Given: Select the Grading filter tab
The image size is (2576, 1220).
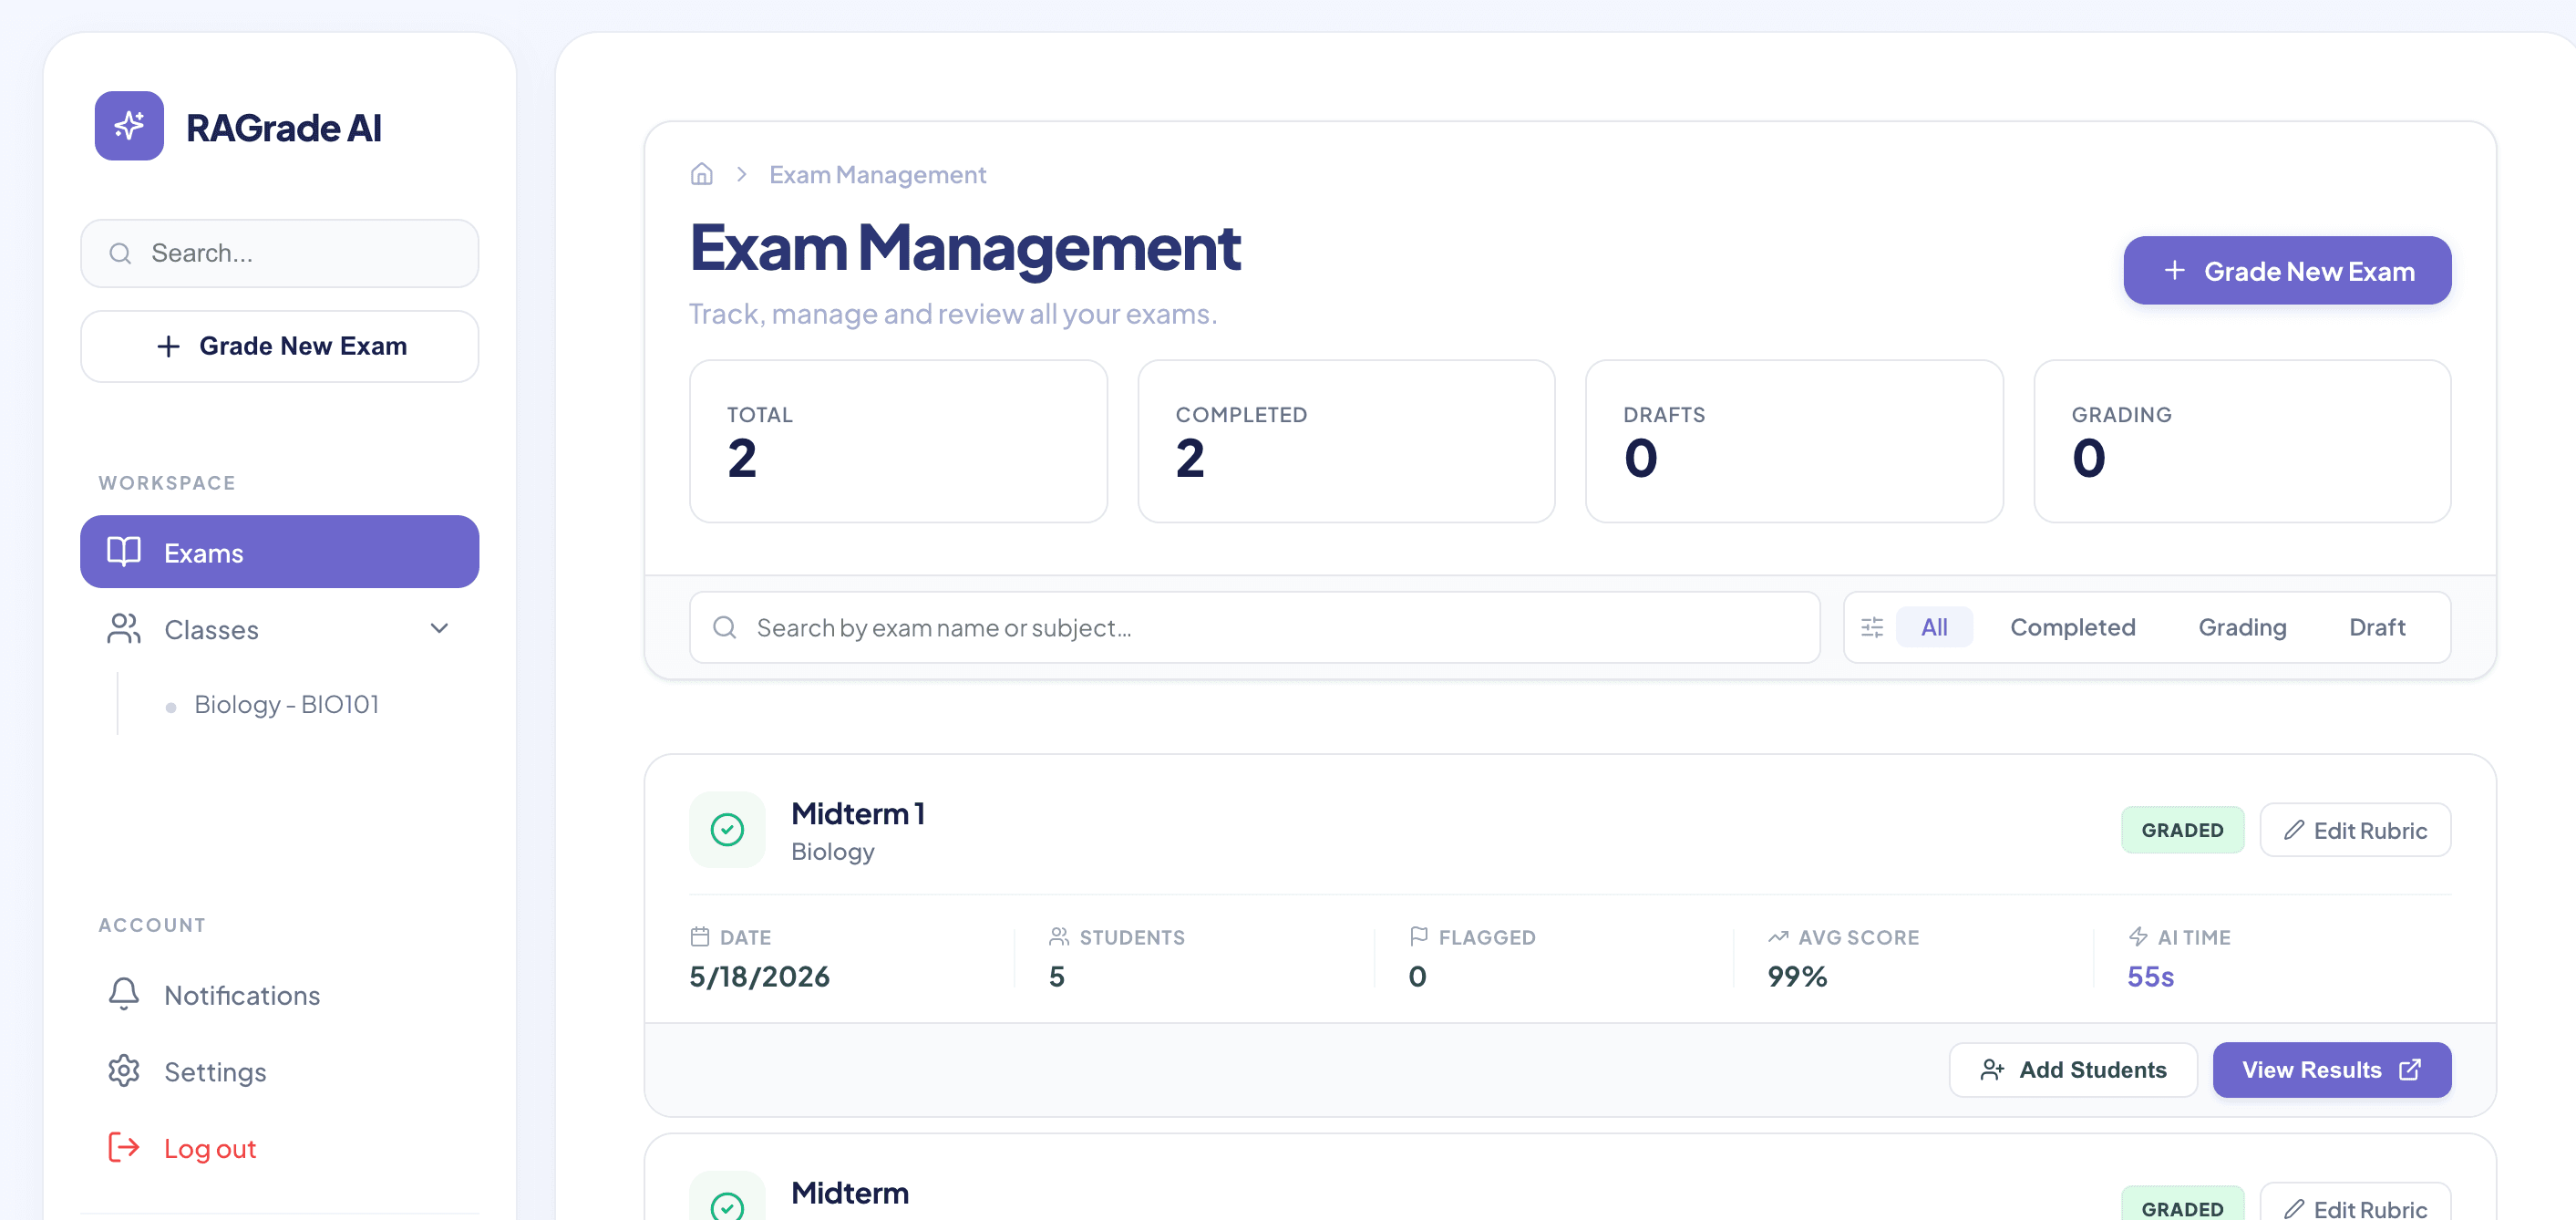Looking at the screenshot, I should click(x=2242, y=627).
